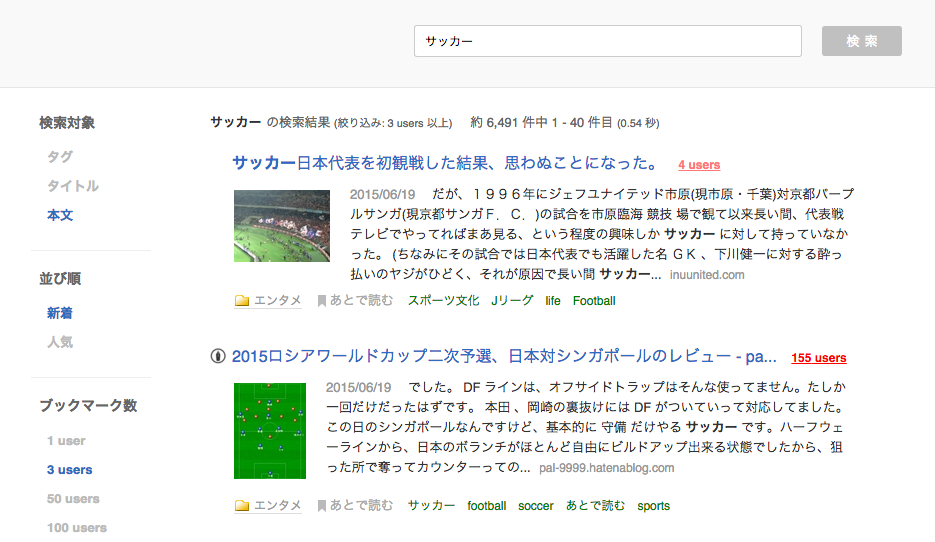
Task: Open the 4 users bookmark count link
Action: 699,165
